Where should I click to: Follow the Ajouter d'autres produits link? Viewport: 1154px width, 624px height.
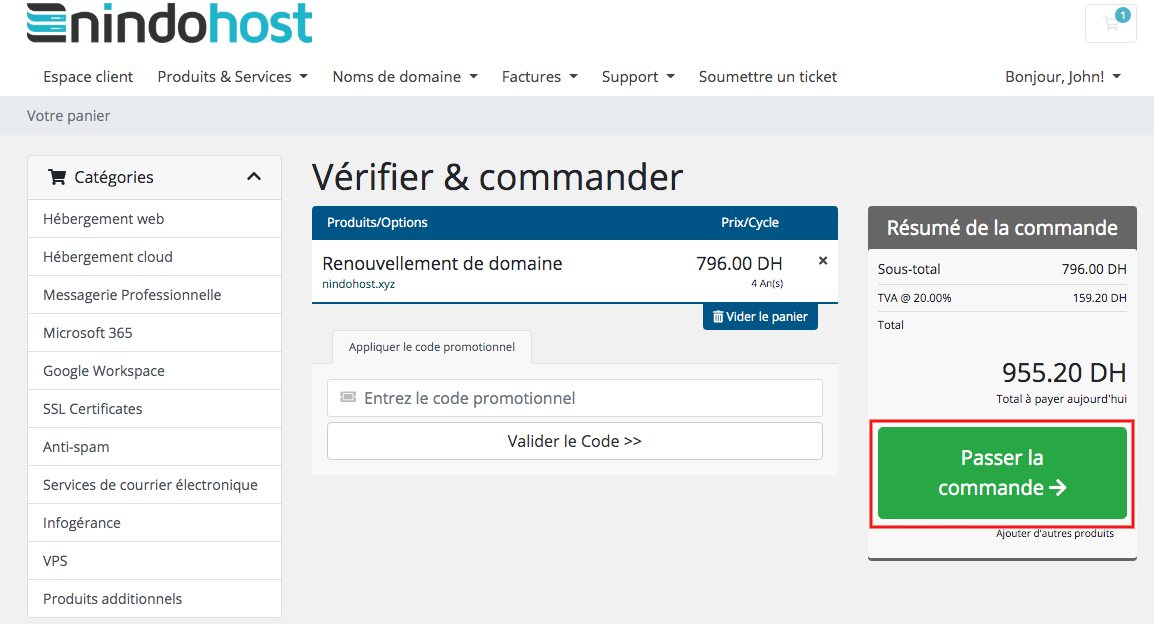1055,533
